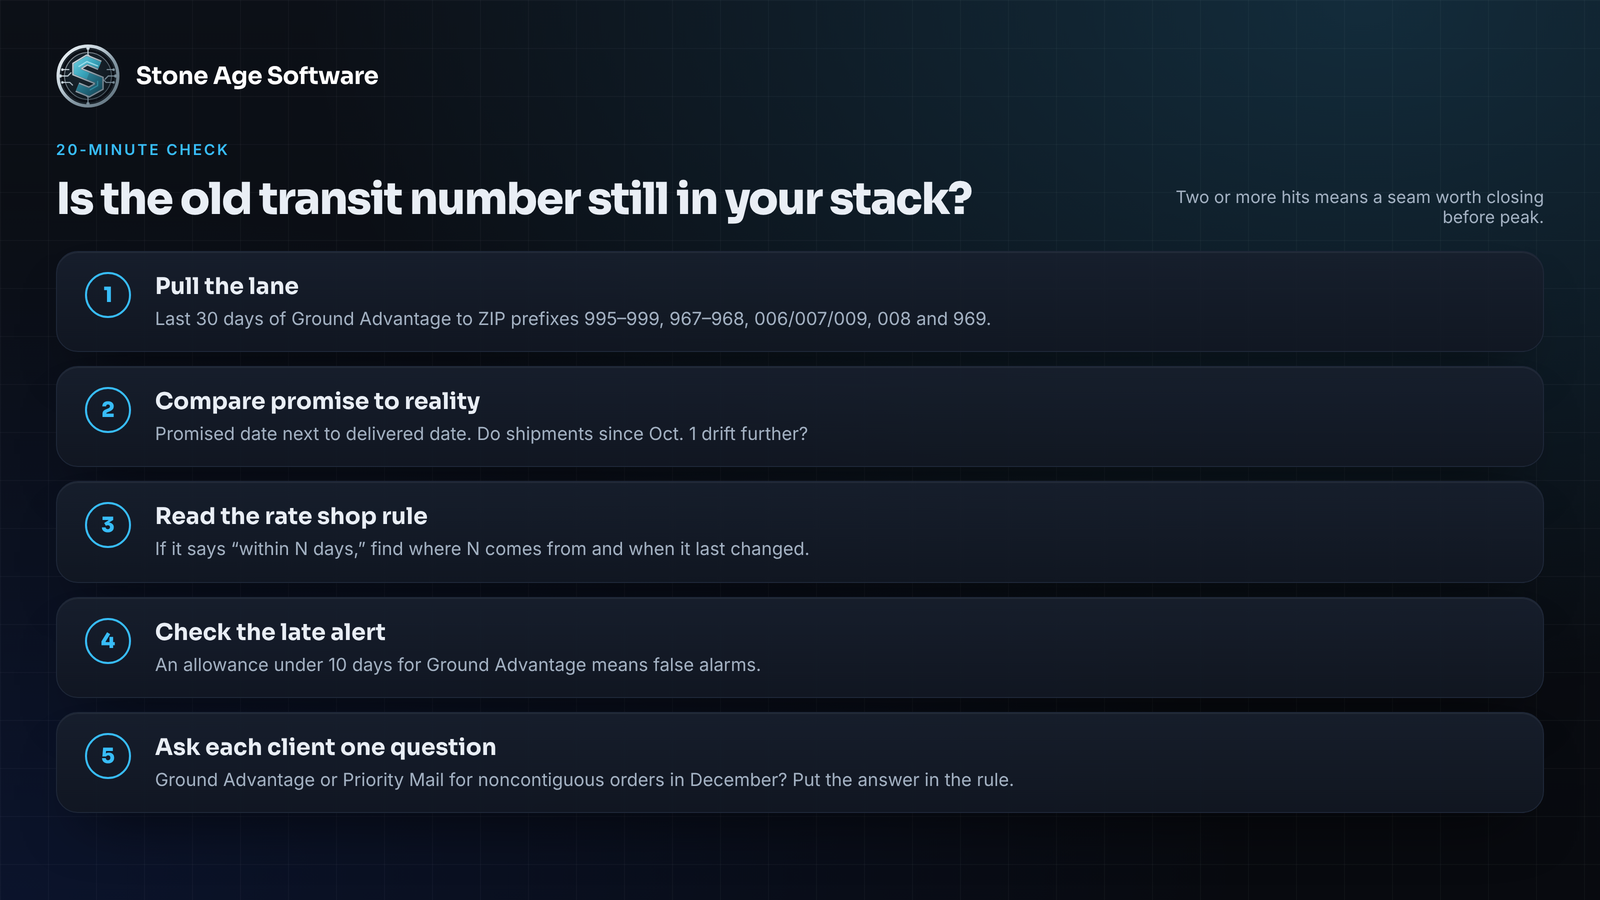Click the step 5 number badge
This screenshot has width=1600, height=900.
pyautogui.click(x=108, y=756)
